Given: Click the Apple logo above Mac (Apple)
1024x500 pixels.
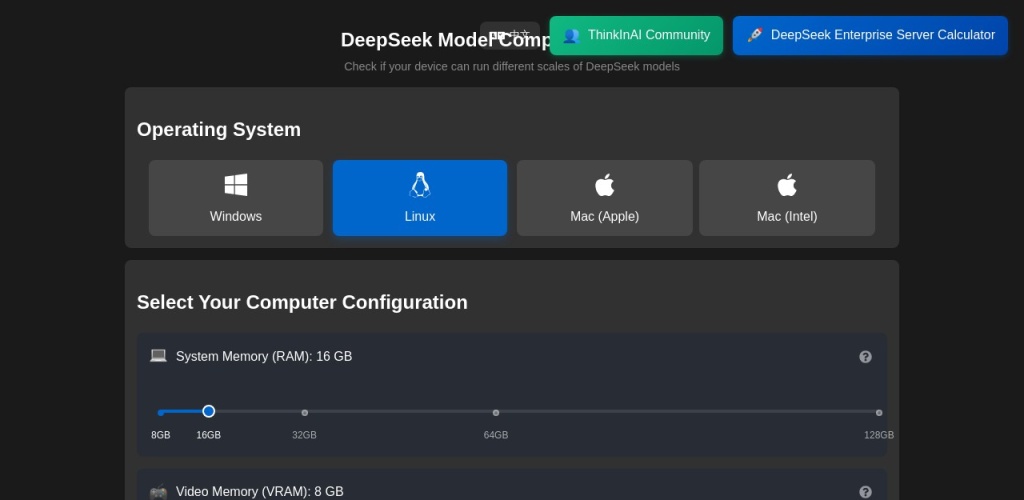Looking at the screenshot, I should coord(604,185).
